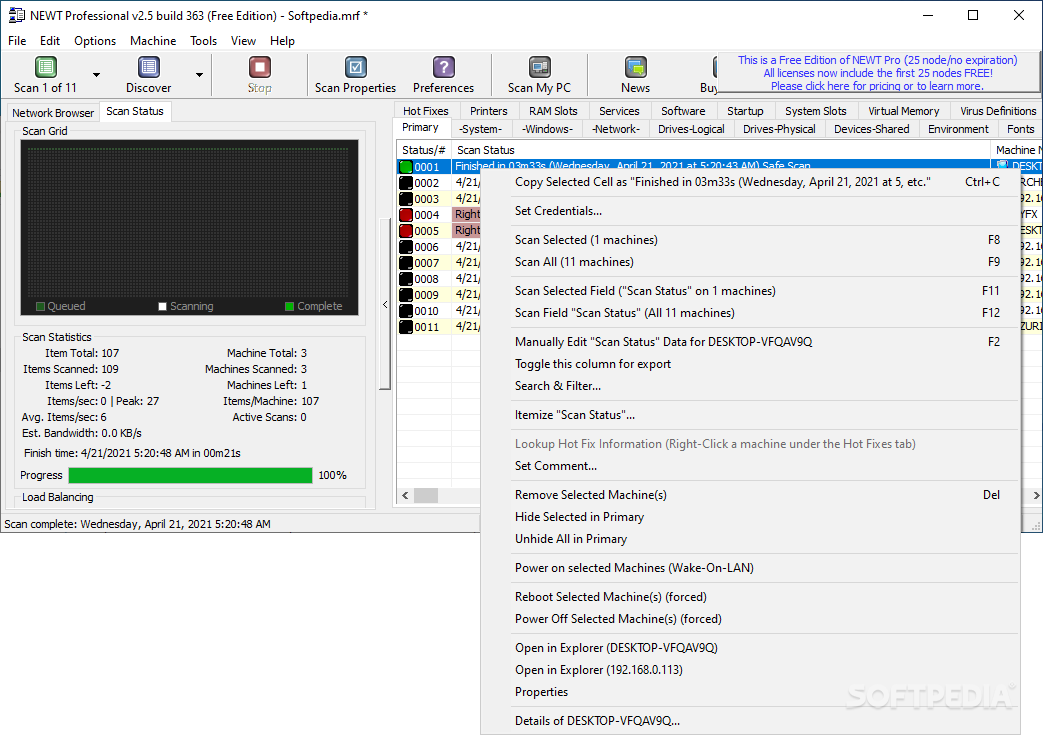Open the Tools menu
1043x735 pixels.
(x=204, y=41)
